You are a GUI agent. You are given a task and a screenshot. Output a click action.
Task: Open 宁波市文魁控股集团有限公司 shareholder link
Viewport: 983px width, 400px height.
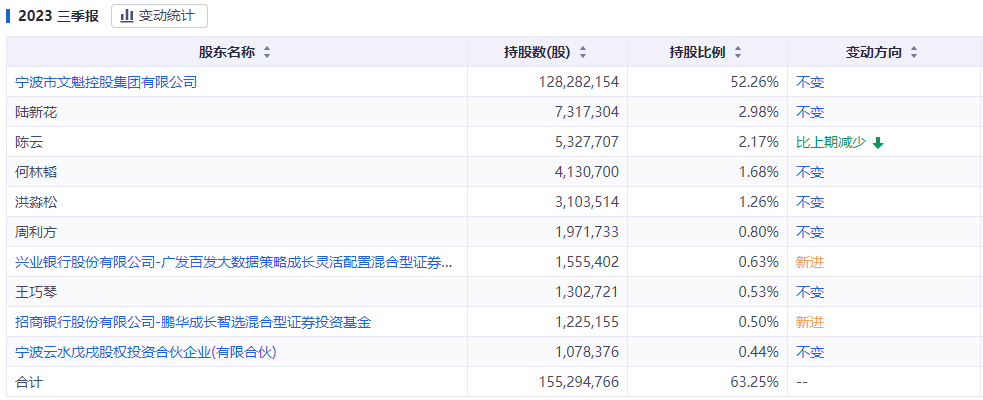click(106, 82)
